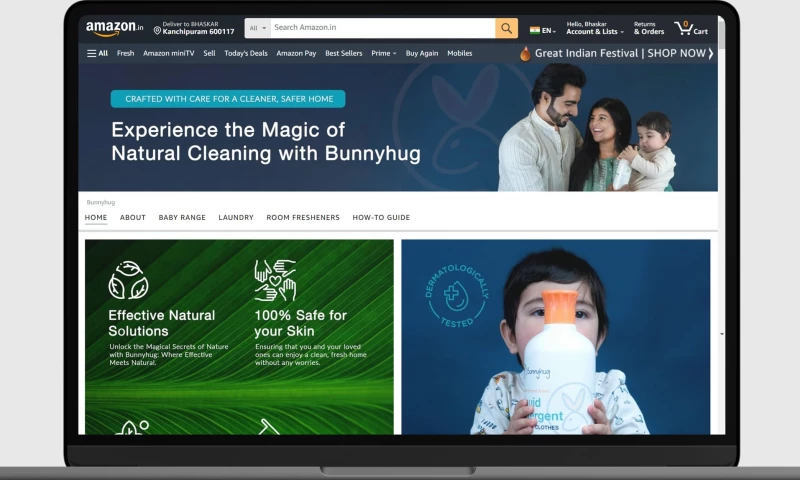Open Amazon miniTV link

[x=168, y=53]
